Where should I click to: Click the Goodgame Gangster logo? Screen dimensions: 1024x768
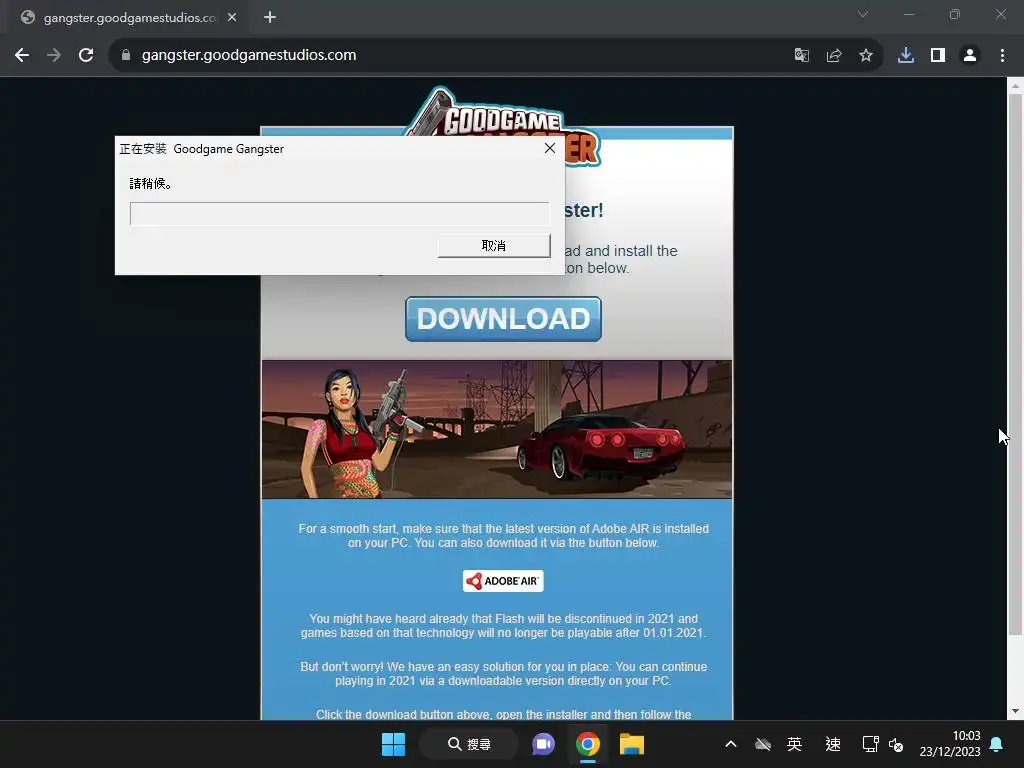pyautogui.click(x=503, y=111)
